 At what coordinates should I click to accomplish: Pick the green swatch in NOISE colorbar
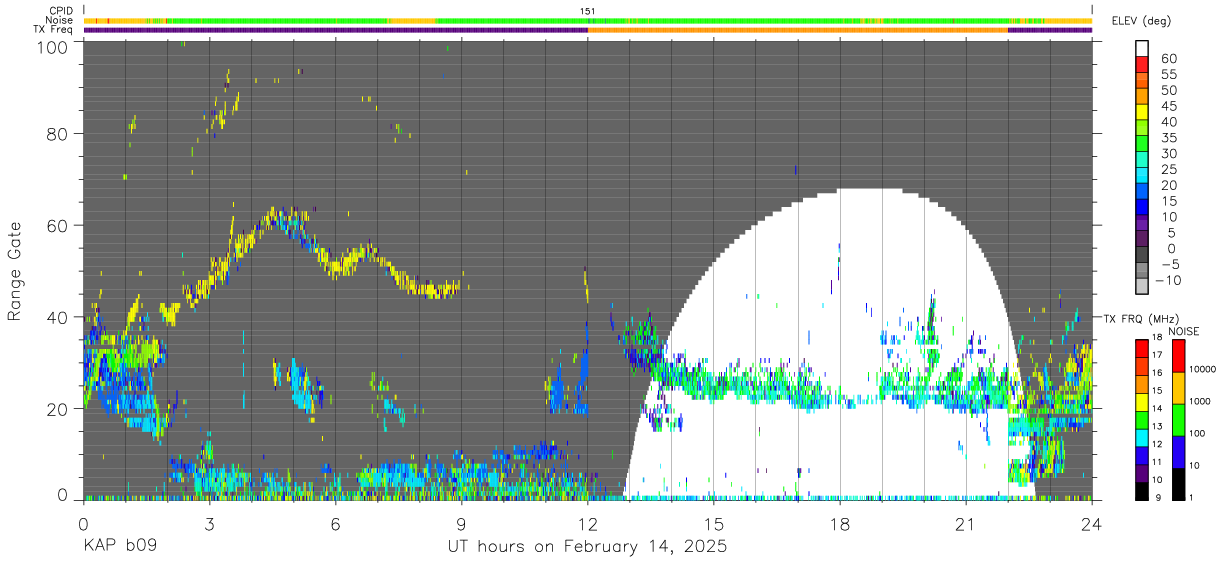pyautogui.click(x=1178, y=419)
